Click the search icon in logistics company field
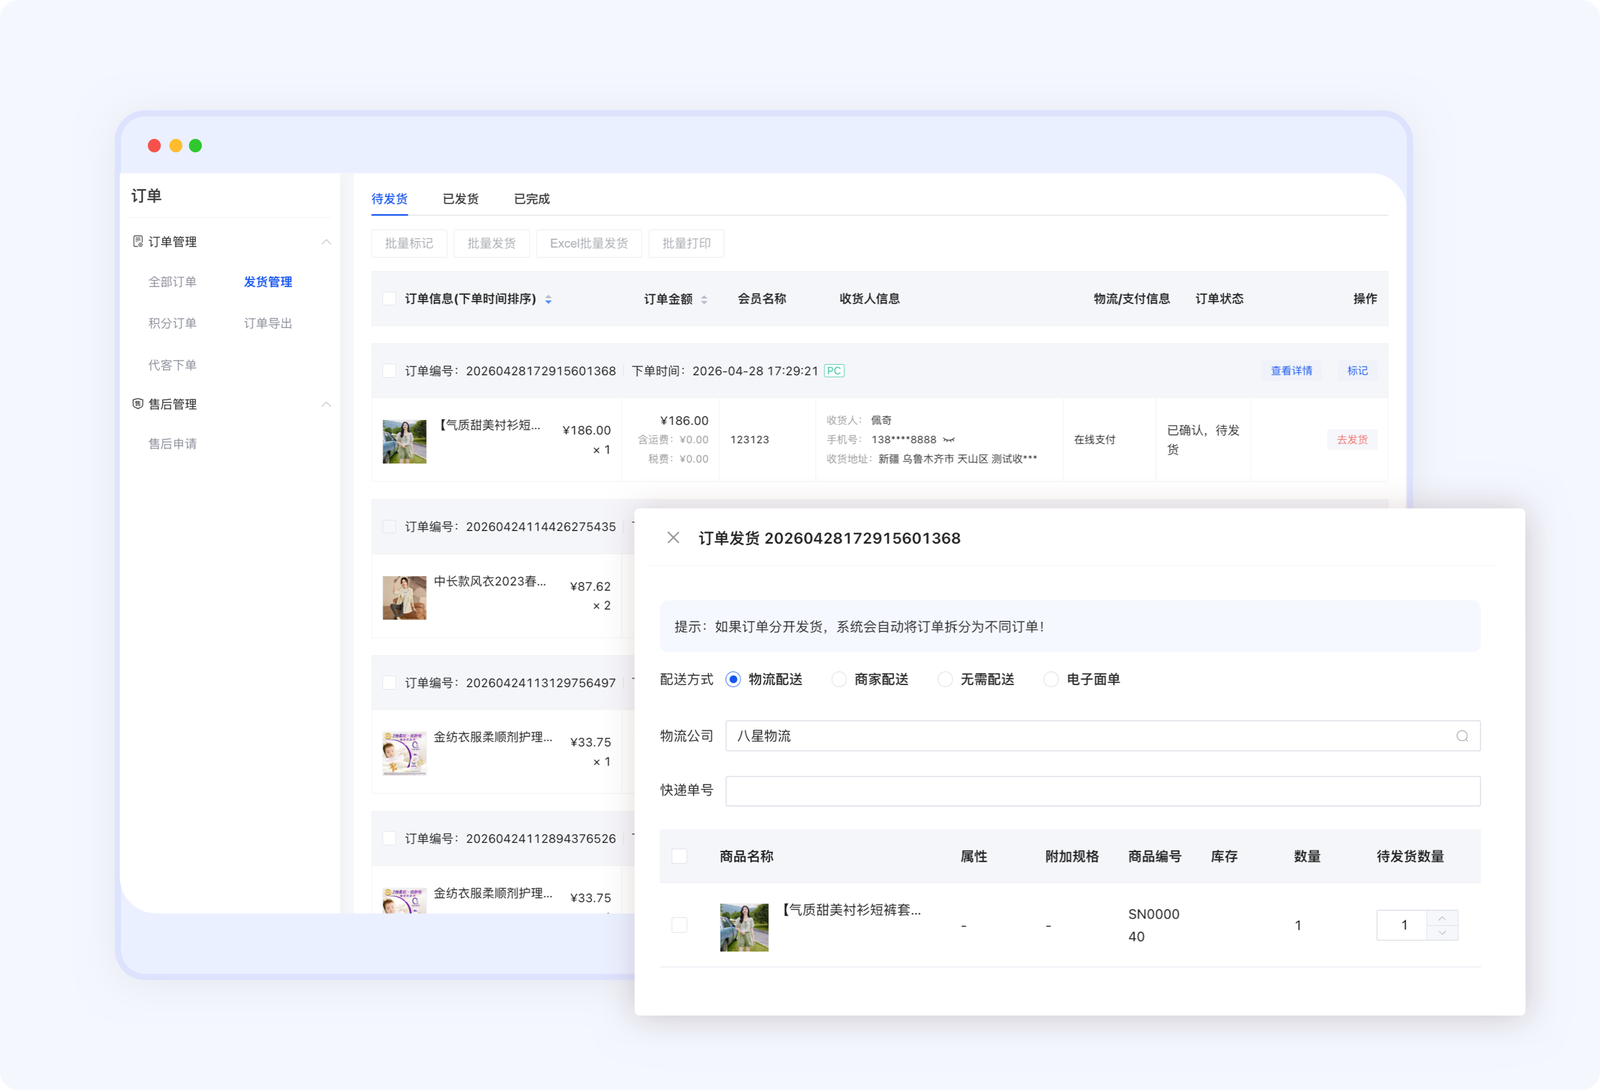Viewport: 1600px width, 1090px height. click(x=1462, y=736)
